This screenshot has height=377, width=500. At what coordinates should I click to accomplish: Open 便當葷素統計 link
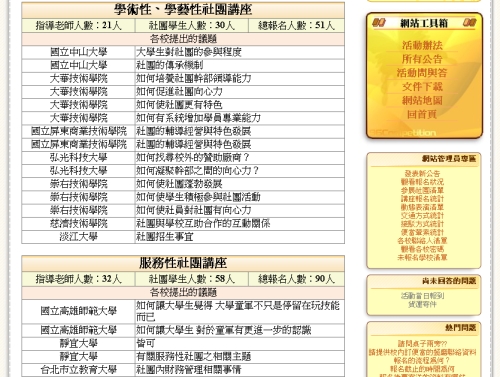point(422,232)
